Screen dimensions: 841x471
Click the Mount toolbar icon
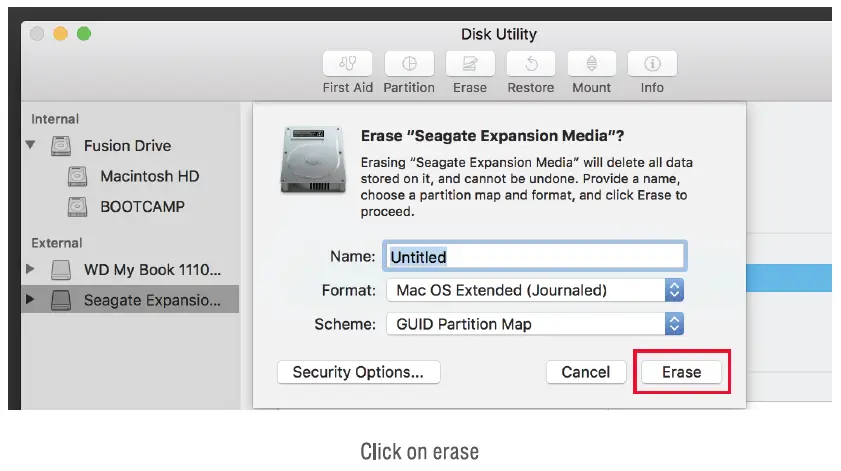click(591, 64)
